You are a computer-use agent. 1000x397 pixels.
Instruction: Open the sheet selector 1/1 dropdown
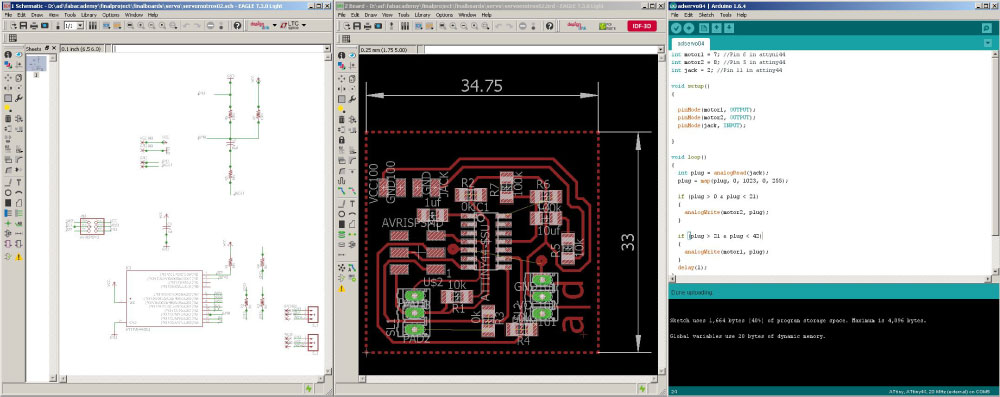click(73, 26)
